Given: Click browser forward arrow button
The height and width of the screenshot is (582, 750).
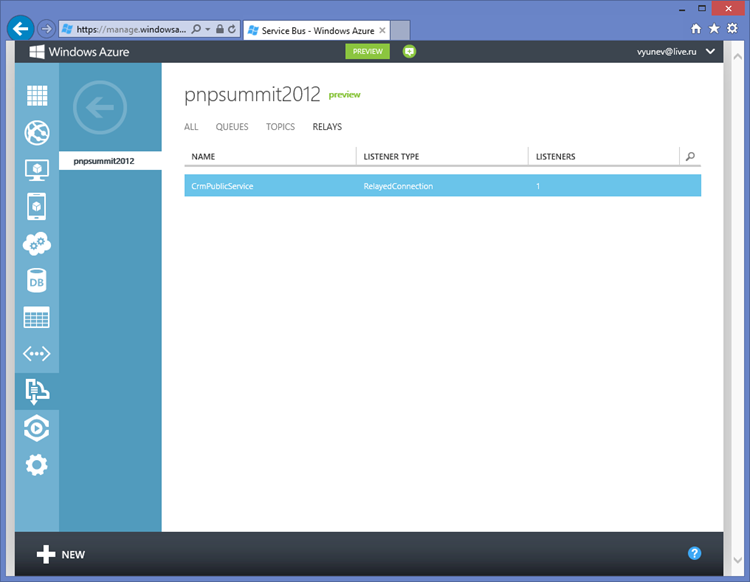Looking at the screenshot, I should point(46,29).
